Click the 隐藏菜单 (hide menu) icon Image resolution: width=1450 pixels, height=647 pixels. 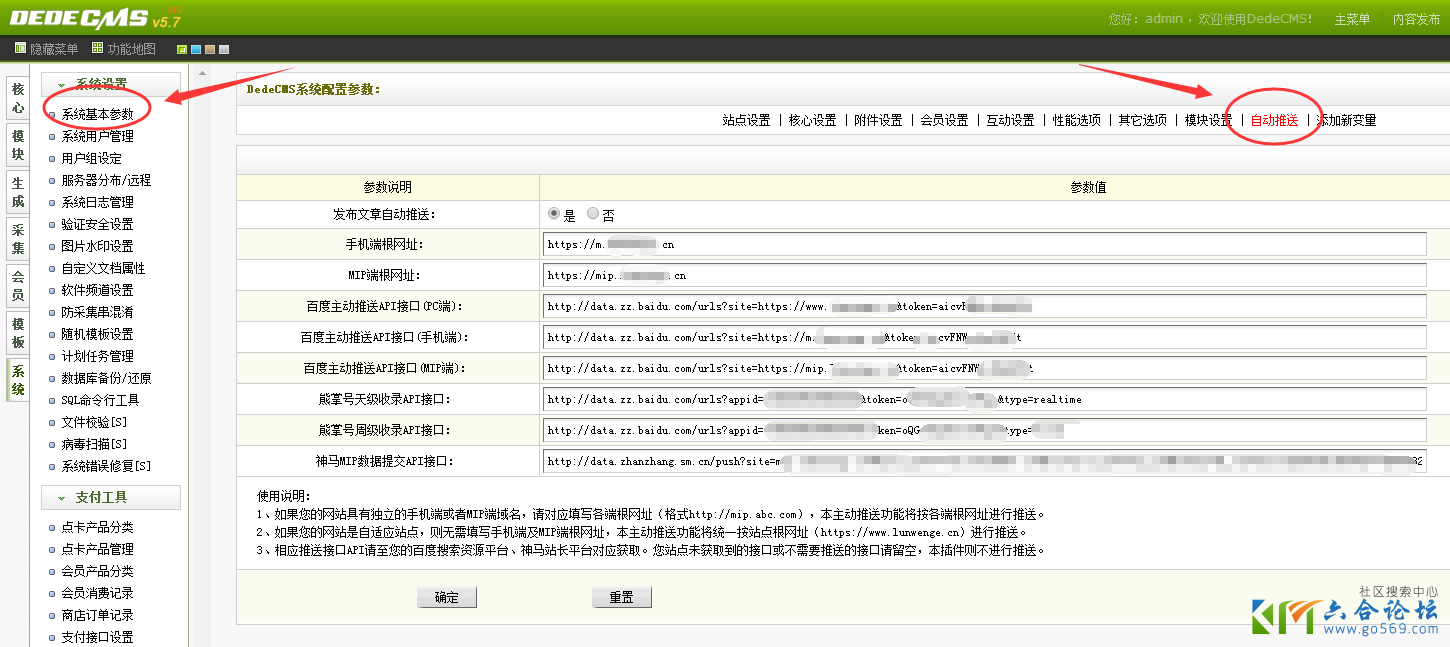point(20,48)
